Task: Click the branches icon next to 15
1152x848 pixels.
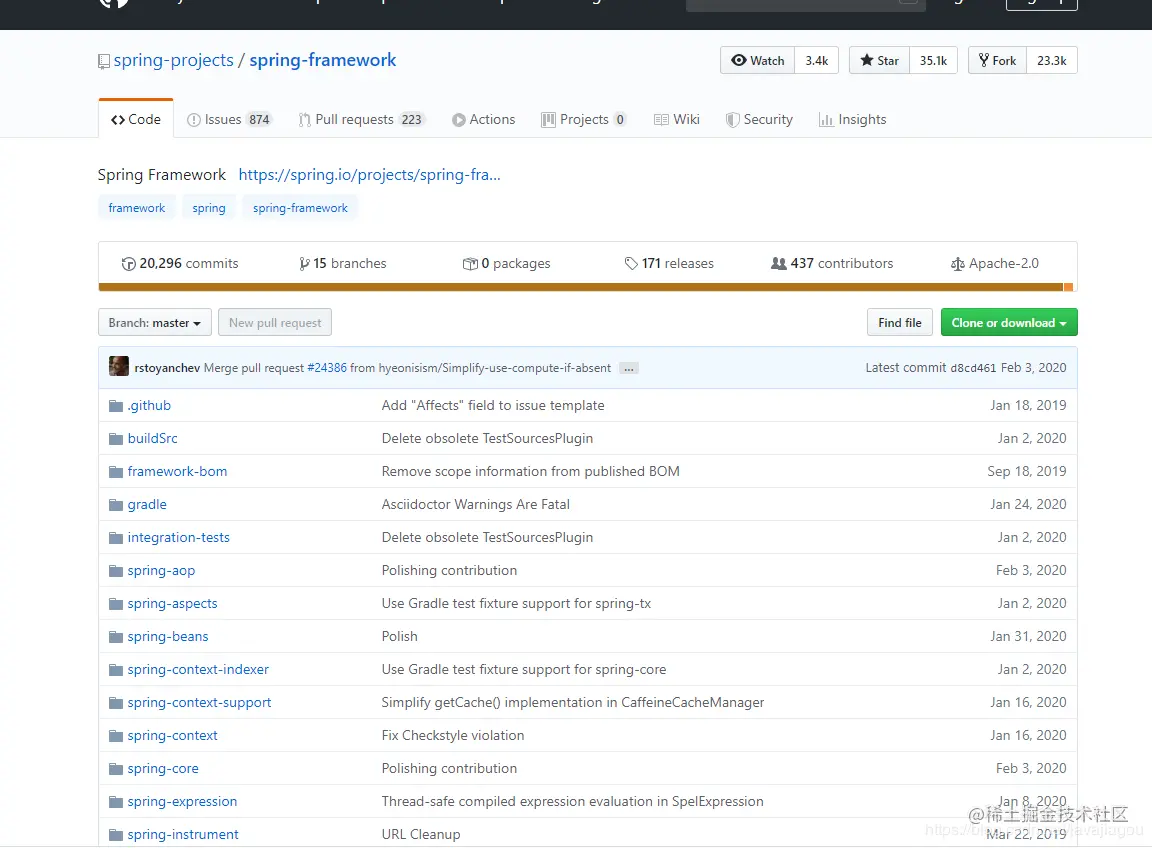Action: pyautogui.click(x=304, y=264)
